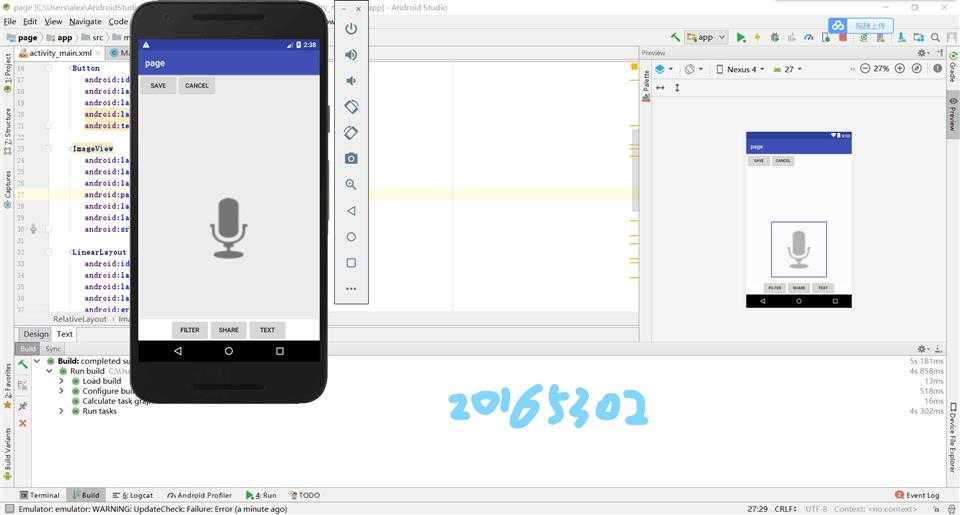Open the Event Log panel

(917, 495)
